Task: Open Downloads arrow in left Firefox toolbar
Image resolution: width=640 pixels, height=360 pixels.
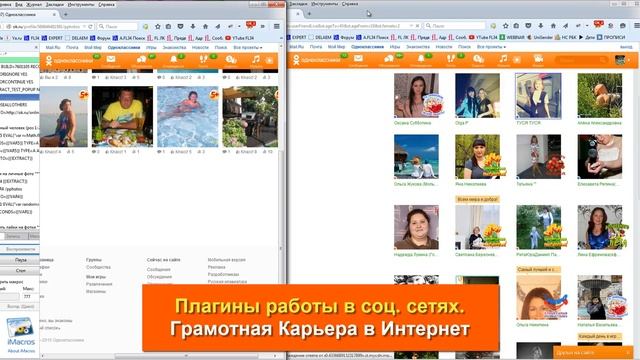Action: 193,26
